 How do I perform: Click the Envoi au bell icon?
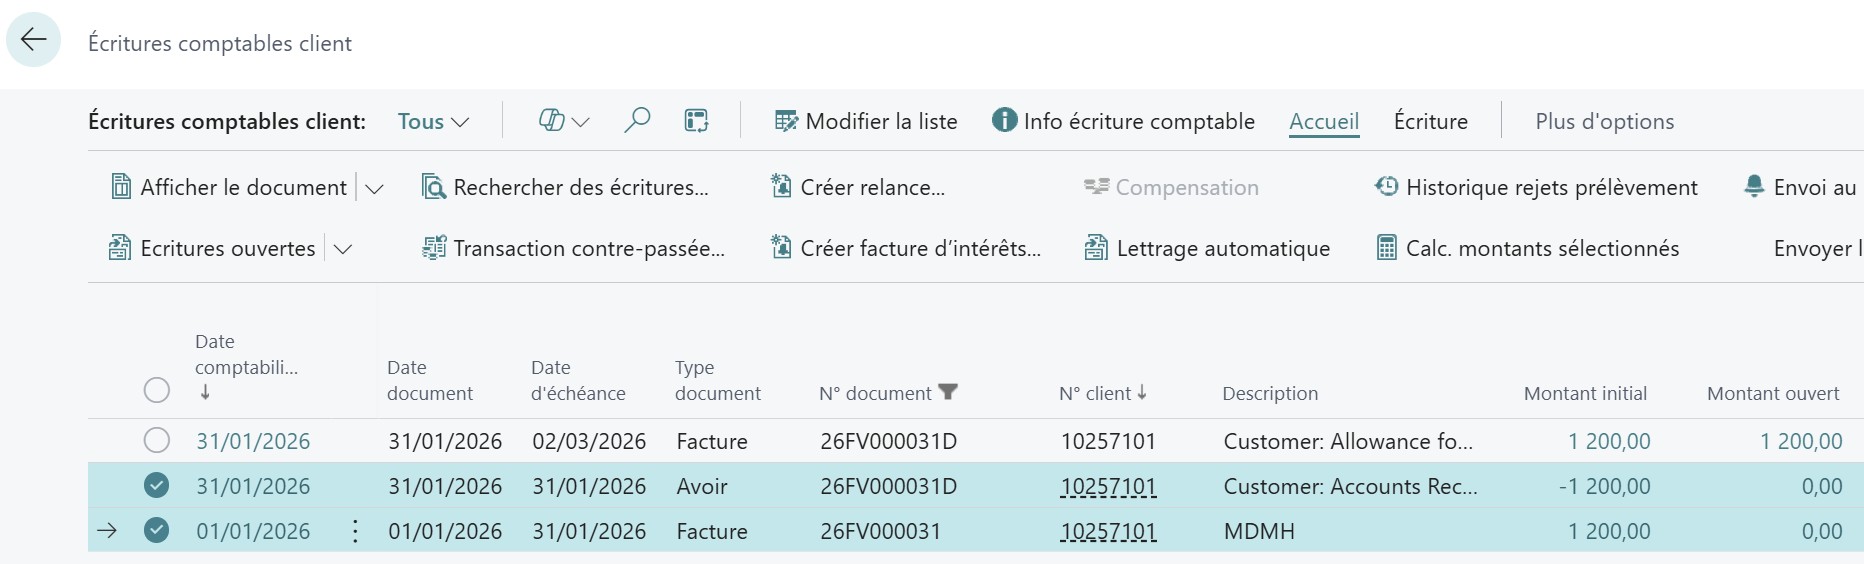(x=1754, y=186)
